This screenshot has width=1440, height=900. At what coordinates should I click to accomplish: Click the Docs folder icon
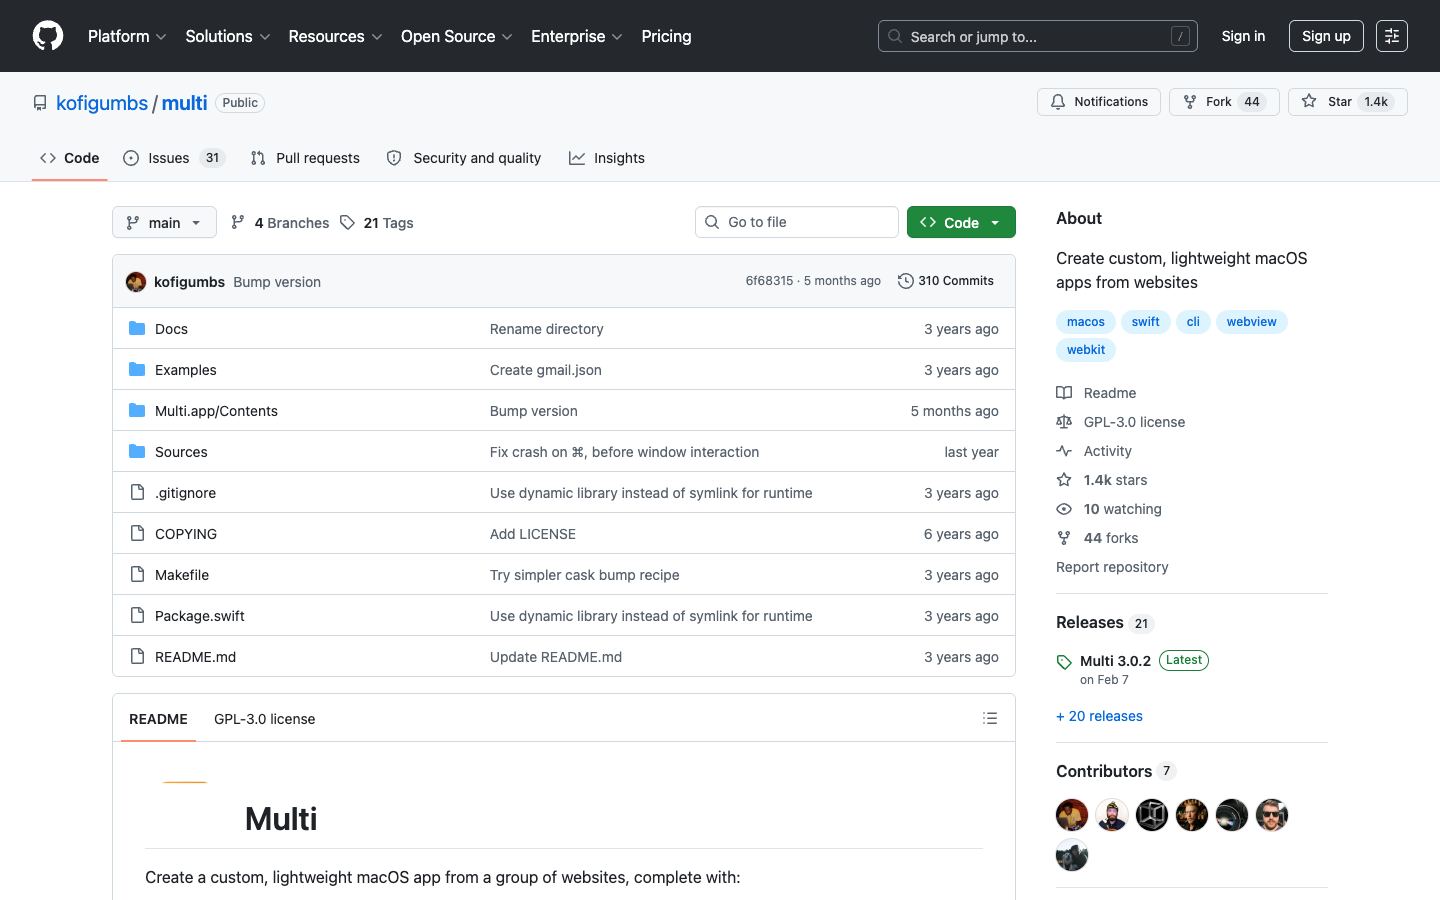(137, 328)
